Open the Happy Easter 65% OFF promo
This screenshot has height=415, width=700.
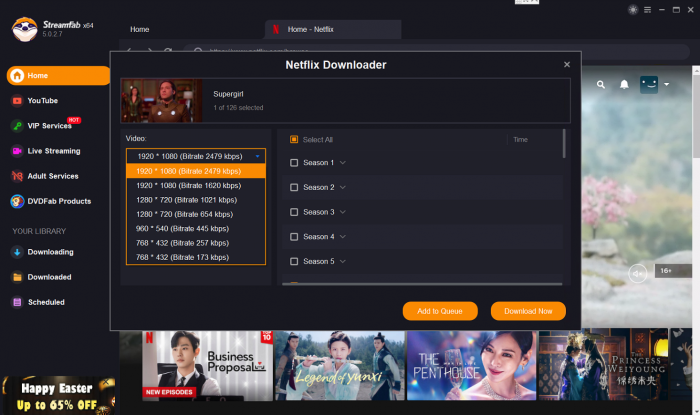58,396
